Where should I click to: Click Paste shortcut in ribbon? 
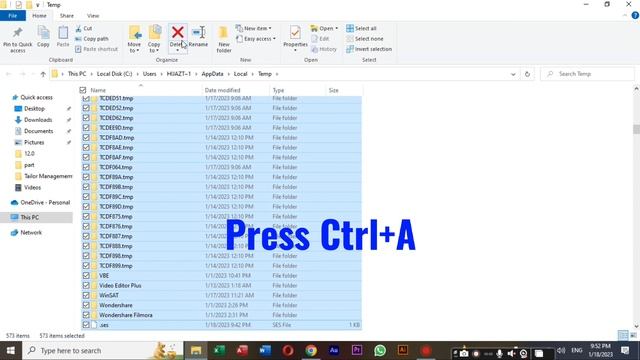pos(96,49)
